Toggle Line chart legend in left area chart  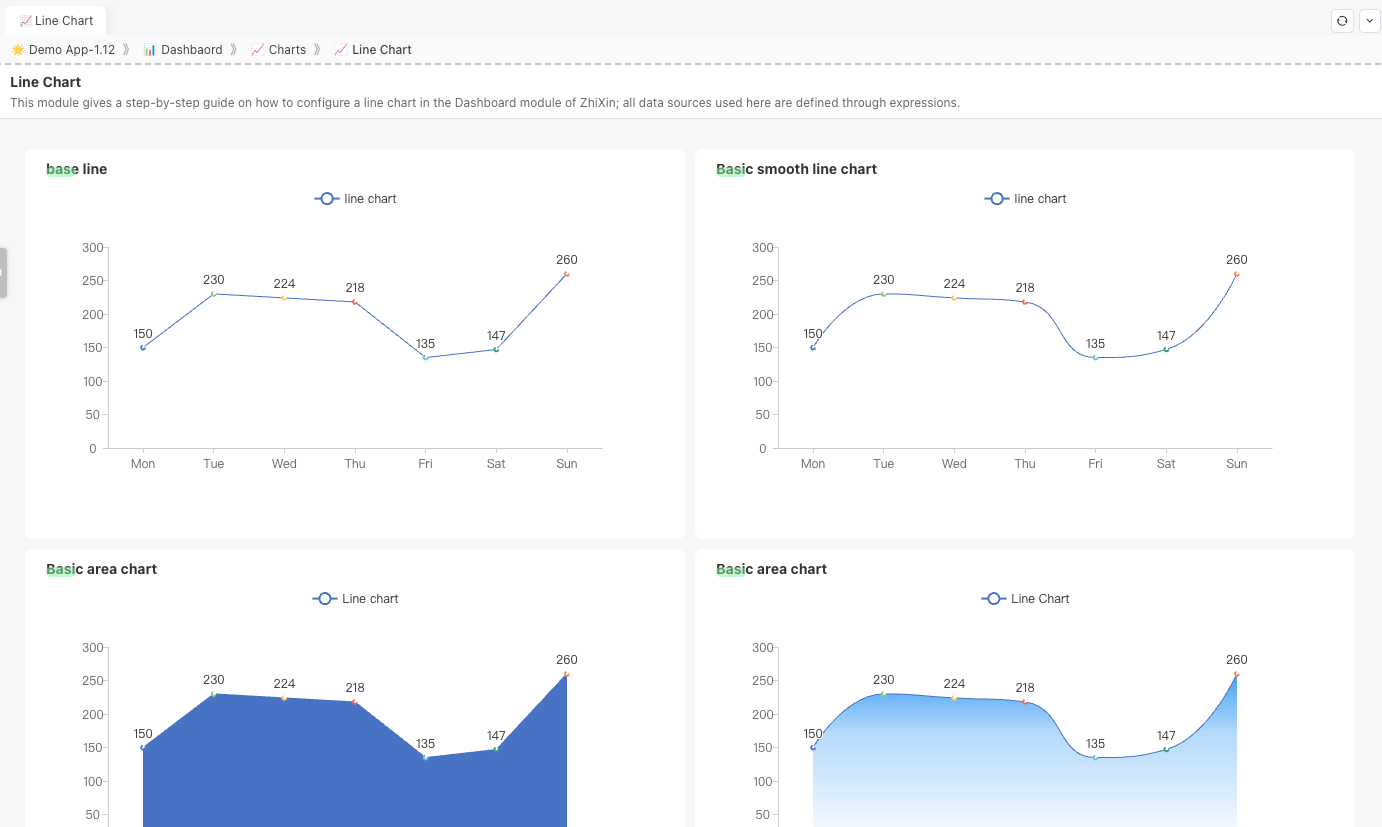click(x=355, y=599)
